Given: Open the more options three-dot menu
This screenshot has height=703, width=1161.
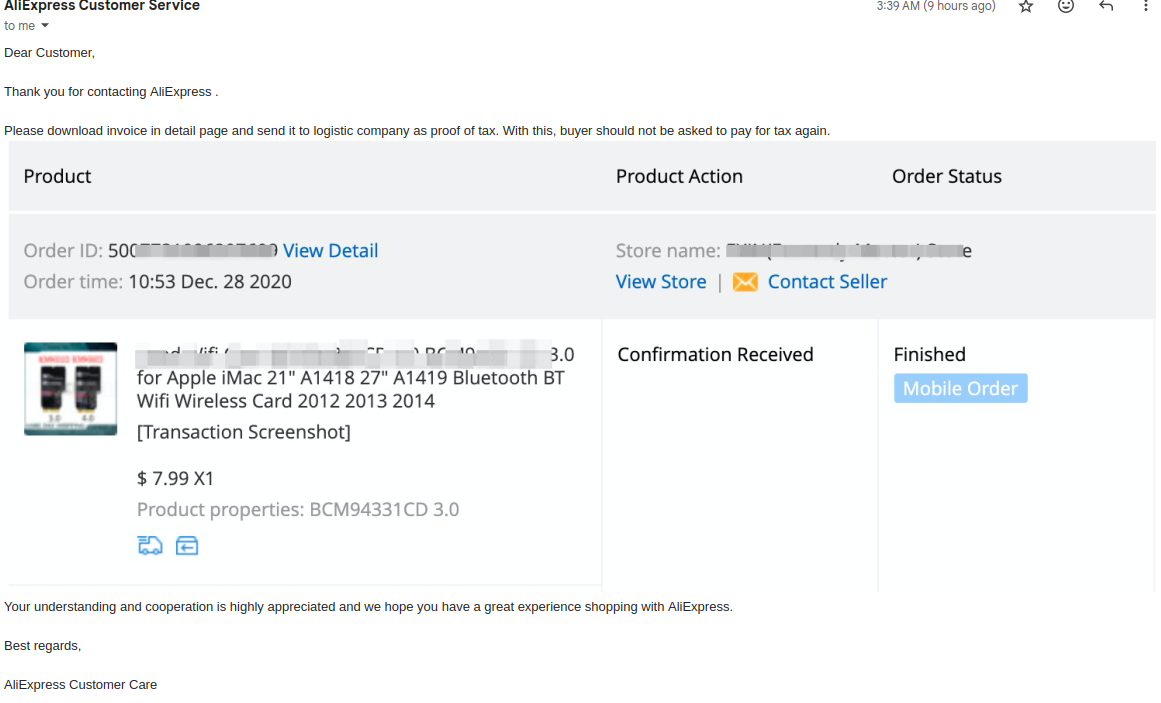Looking at the screenshot, I should pos(1145,6).
